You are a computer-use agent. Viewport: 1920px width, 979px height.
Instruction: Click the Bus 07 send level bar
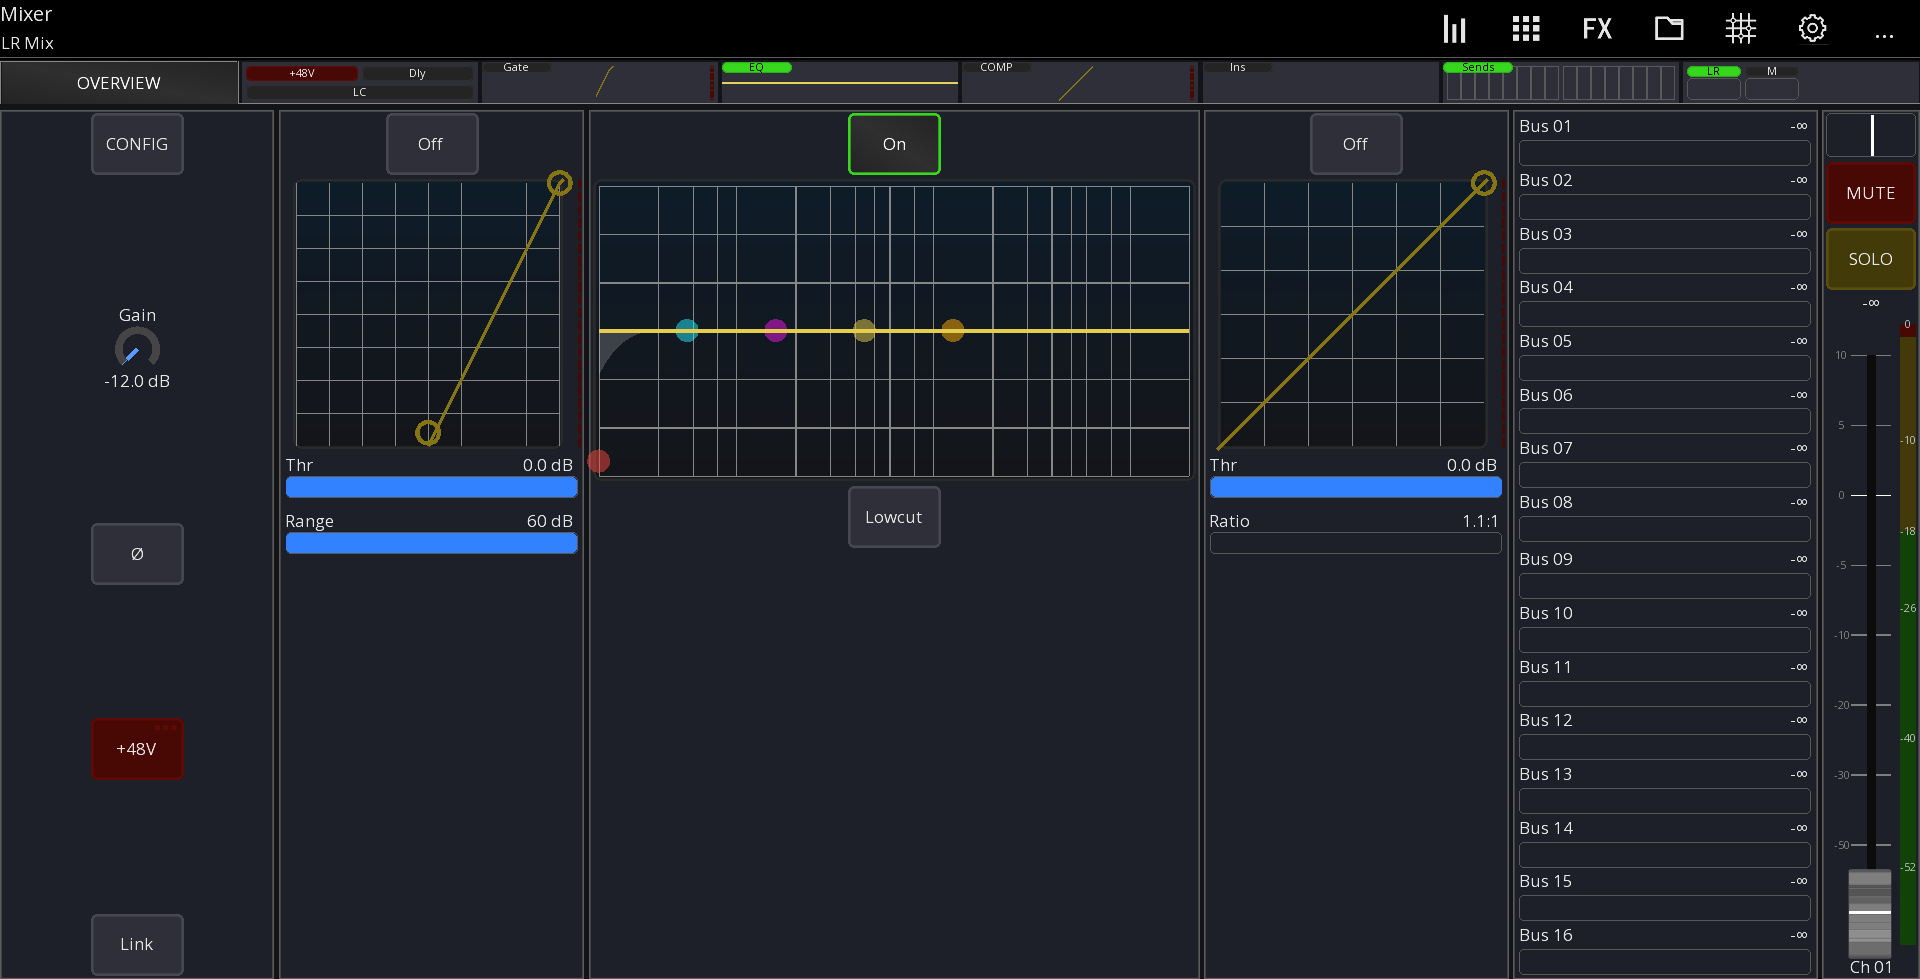1665,475
